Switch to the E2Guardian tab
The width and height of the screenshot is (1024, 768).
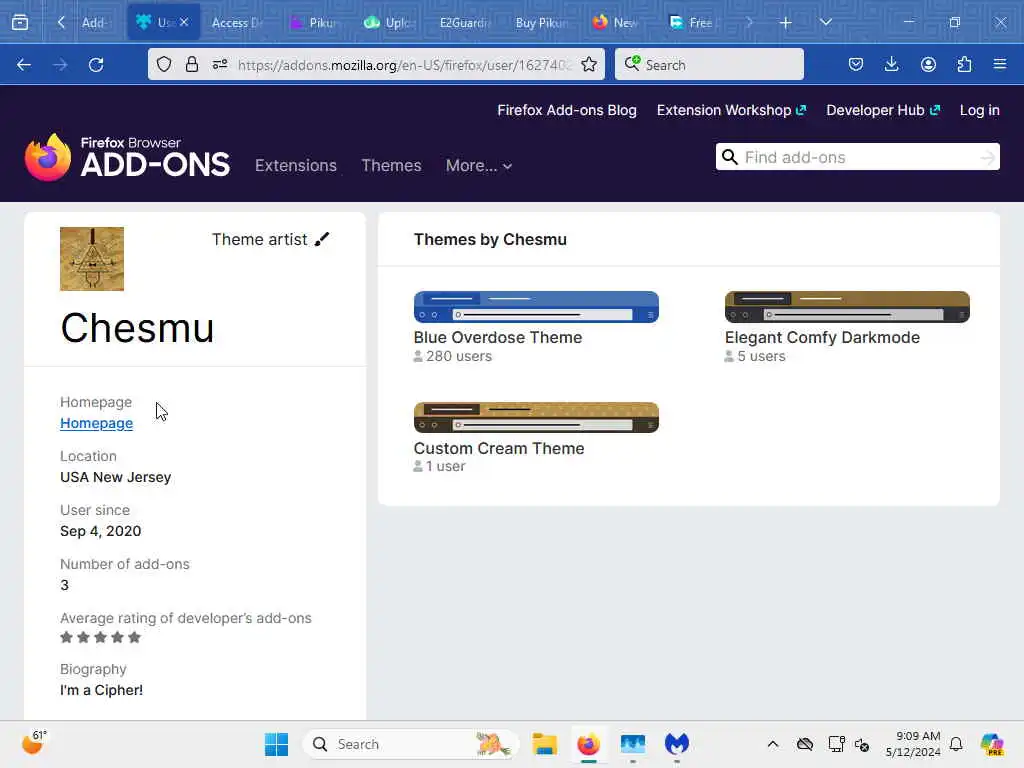tap(465, 22)
